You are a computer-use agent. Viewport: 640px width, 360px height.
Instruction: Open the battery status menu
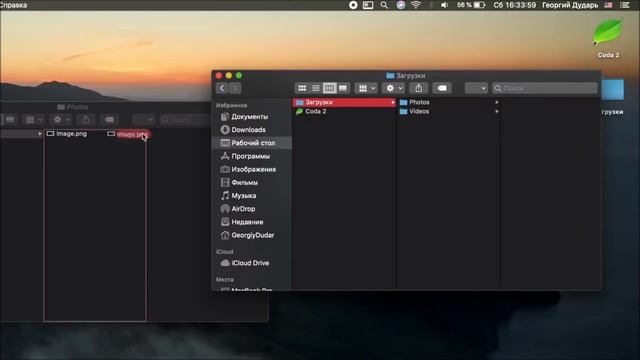point(471,5)
